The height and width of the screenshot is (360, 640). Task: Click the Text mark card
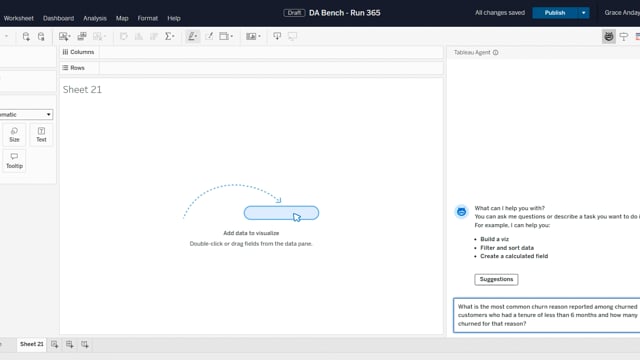[x=41, y=134]
